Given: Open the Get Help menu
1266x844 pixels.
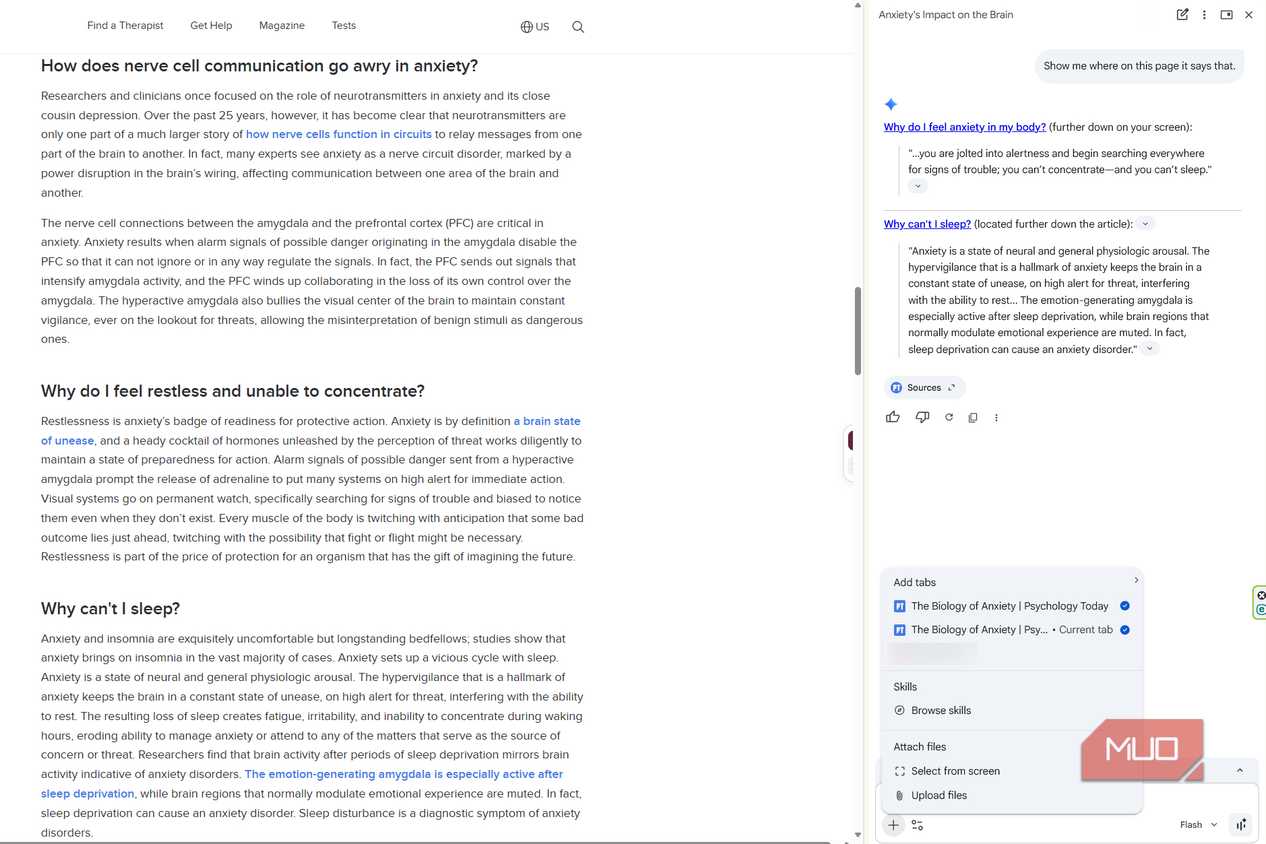Looking at the screenshot, I should point(211,25).
